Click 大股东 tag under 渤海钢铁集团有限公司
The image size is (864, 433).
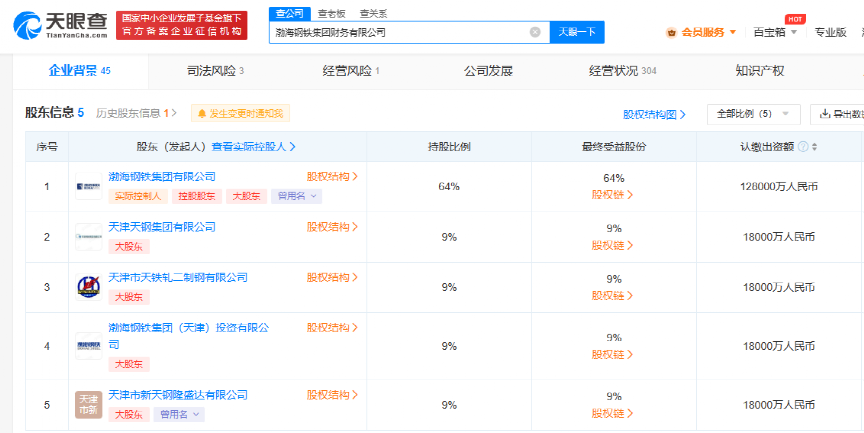pyautogui.click(x=246, y=196)
